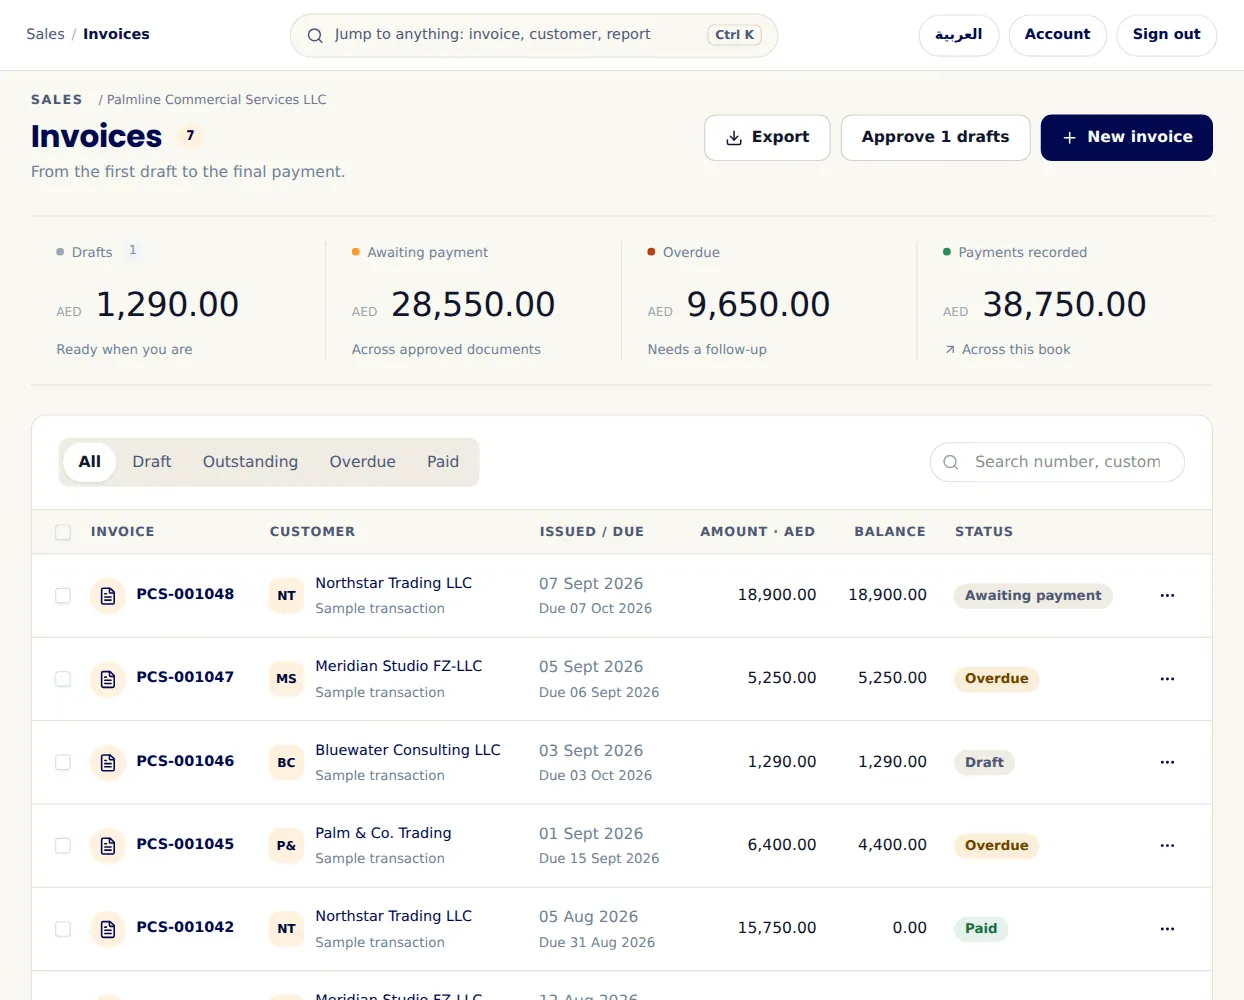1244x1000 pixels.
Task: Open row actions menu for PCS-001042
Action: coord(1167,928)
